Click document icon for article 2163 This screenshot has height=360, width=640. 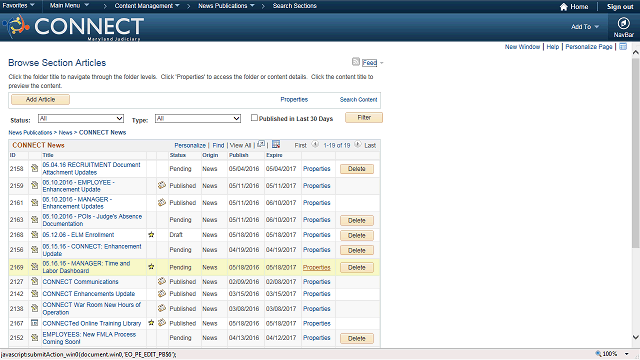click(x=35, y=220)
